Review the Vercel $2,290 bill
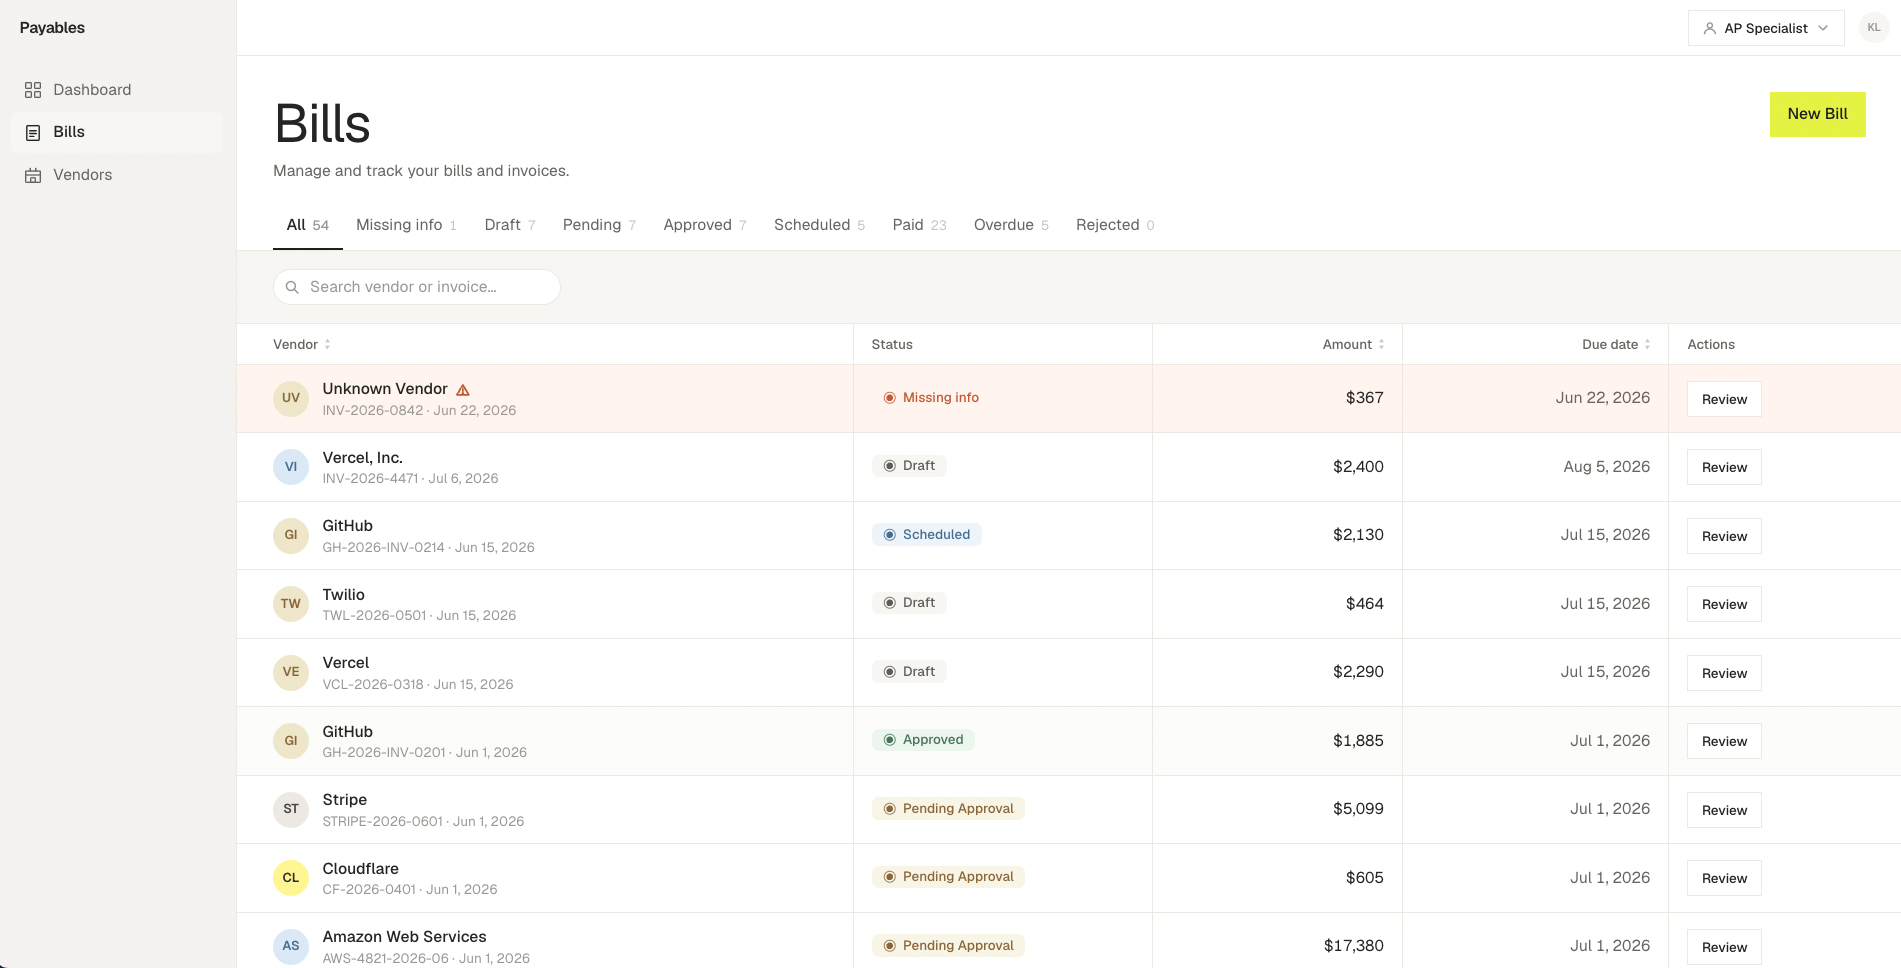The height and width of the screenshot is (968, 1901). pyautogui.click(x=1724, y=673)
